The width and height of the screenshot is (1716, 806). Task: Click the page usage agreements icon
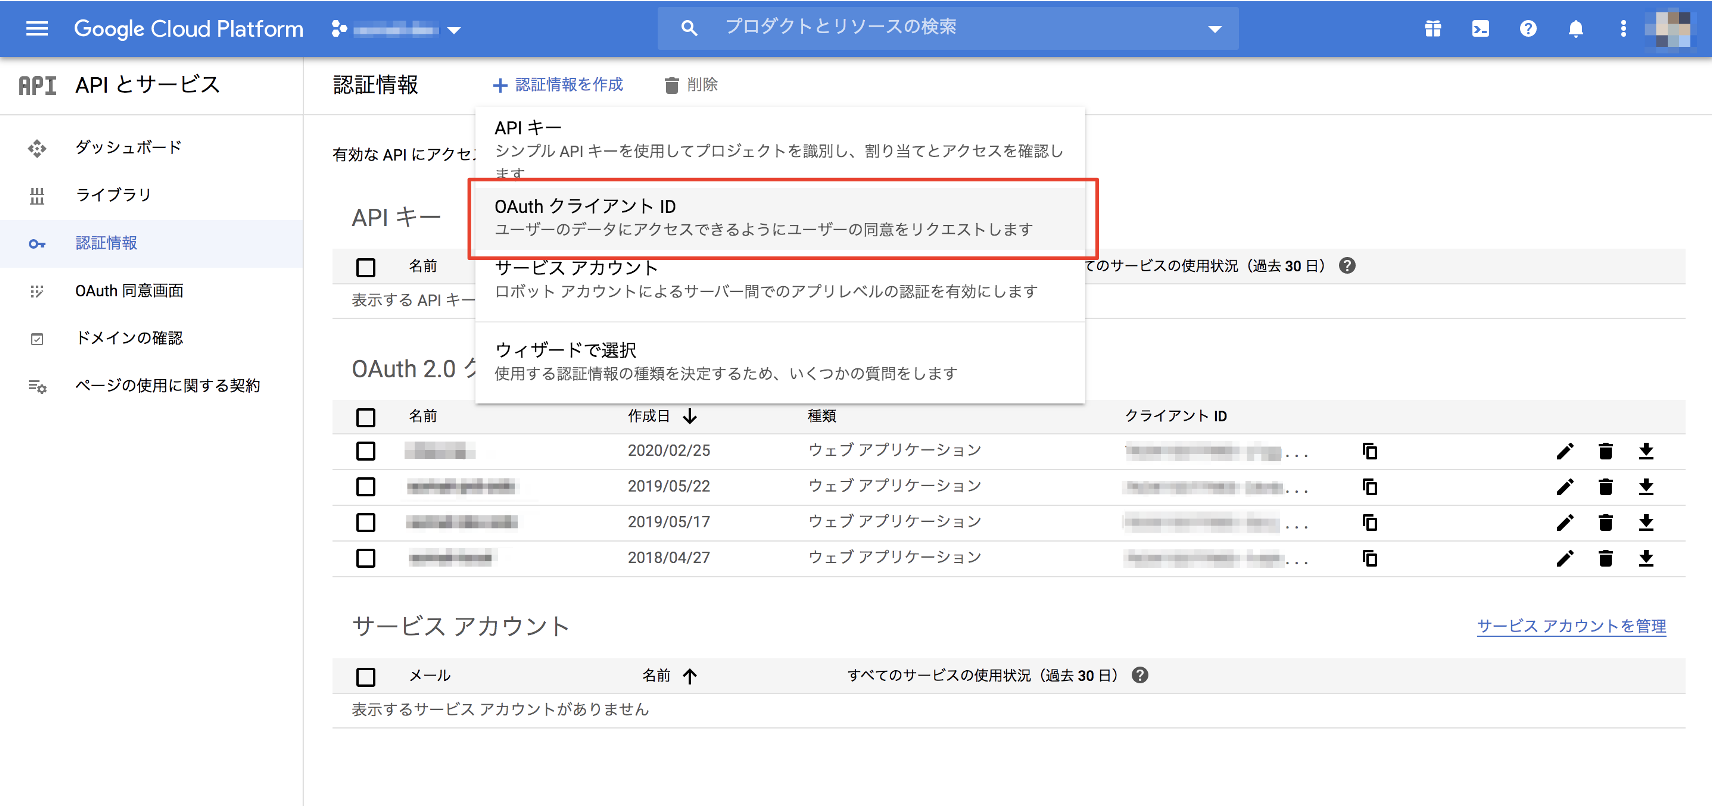click(x=37, y=386)
